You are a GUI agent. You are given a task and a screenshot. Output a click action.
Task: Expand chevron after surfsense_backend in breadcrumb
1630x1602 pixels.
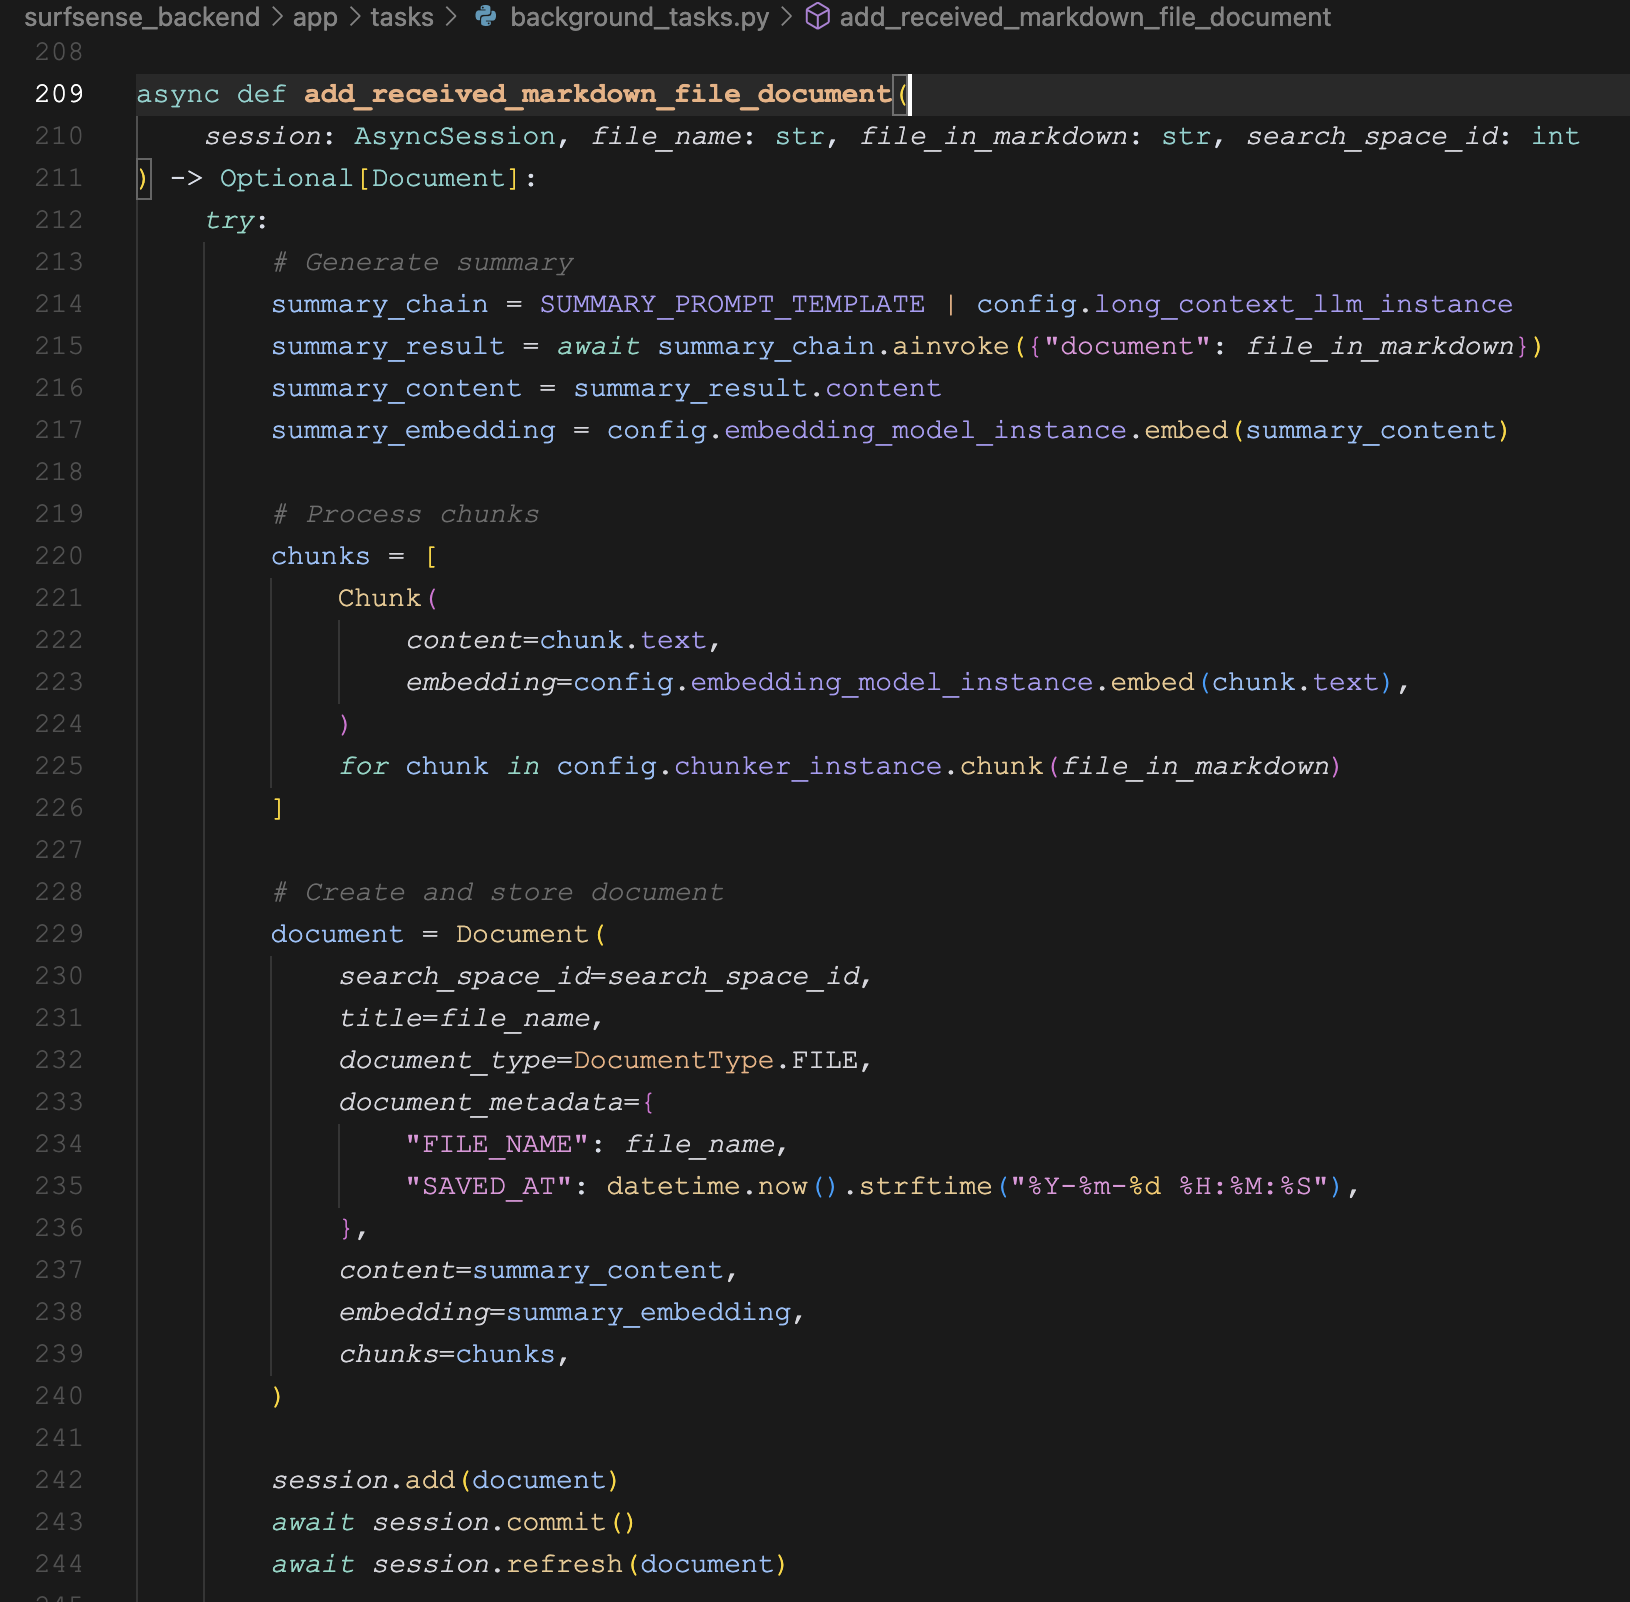click(277, 17)
